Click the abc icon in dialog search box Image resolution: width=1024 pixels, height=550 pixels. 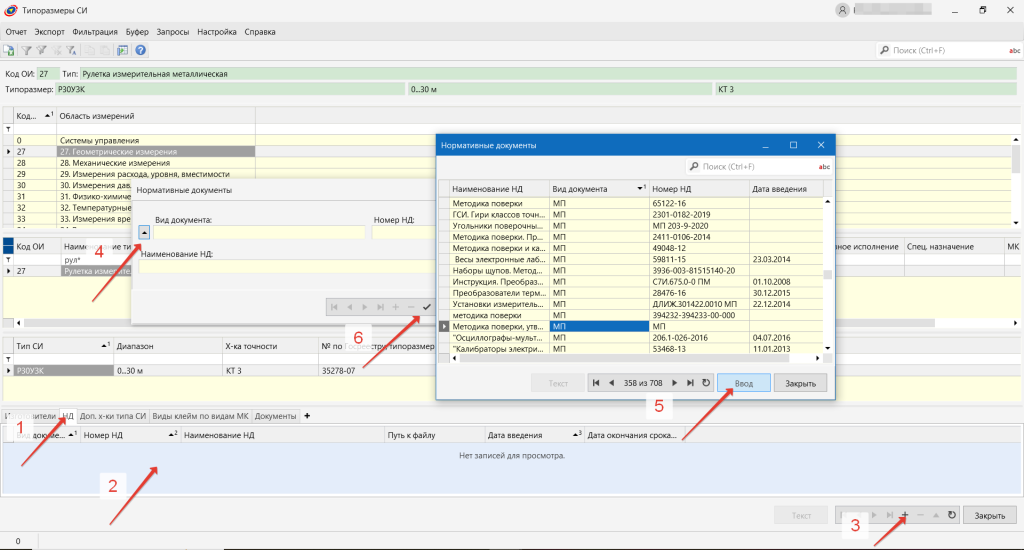point(824,167)
